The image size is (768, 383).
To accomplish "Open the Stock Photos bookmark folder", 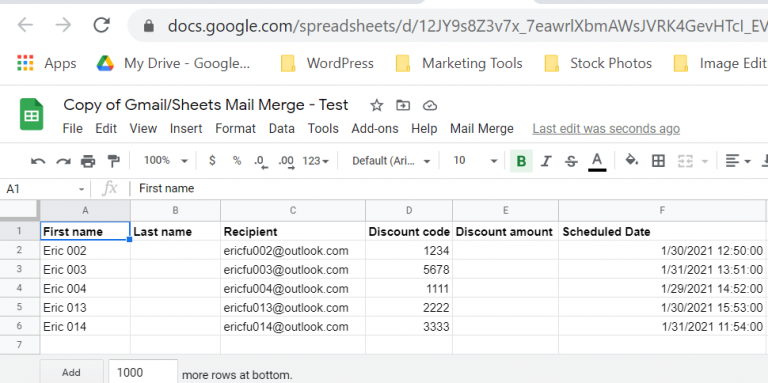I will pos(598,63).
